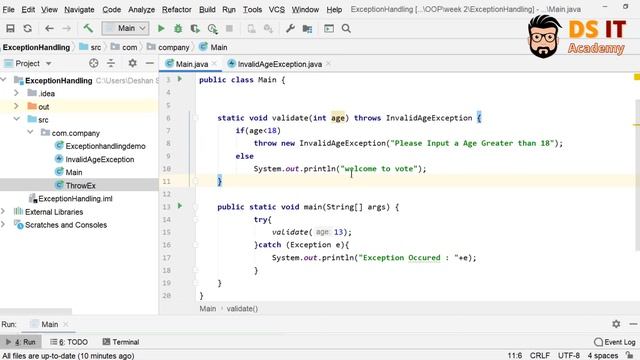Viewport: 640px width, 360px height.
Task: Open the TODO tool window
Action: click(x=69, y=342)
